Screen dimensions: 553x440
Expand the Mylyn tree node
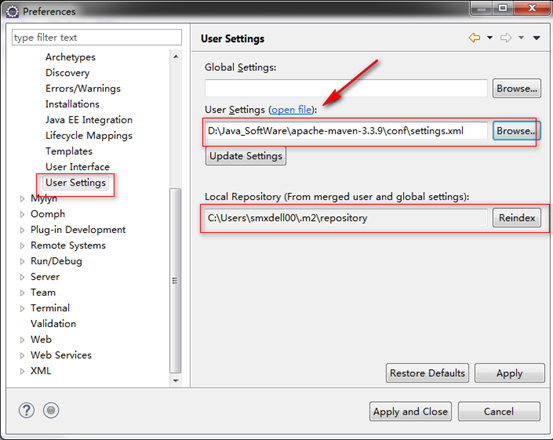(22, 199)
